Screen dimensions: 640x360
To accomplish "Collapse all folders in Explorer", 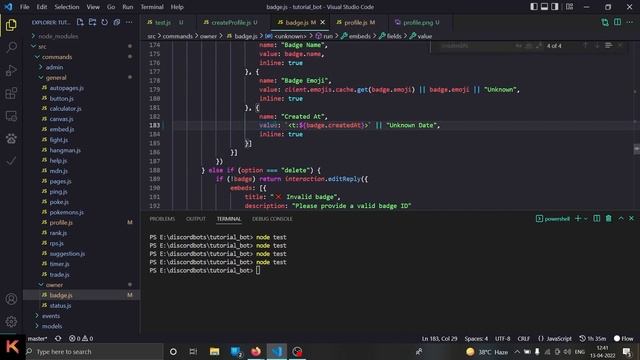I will (117, 22).
